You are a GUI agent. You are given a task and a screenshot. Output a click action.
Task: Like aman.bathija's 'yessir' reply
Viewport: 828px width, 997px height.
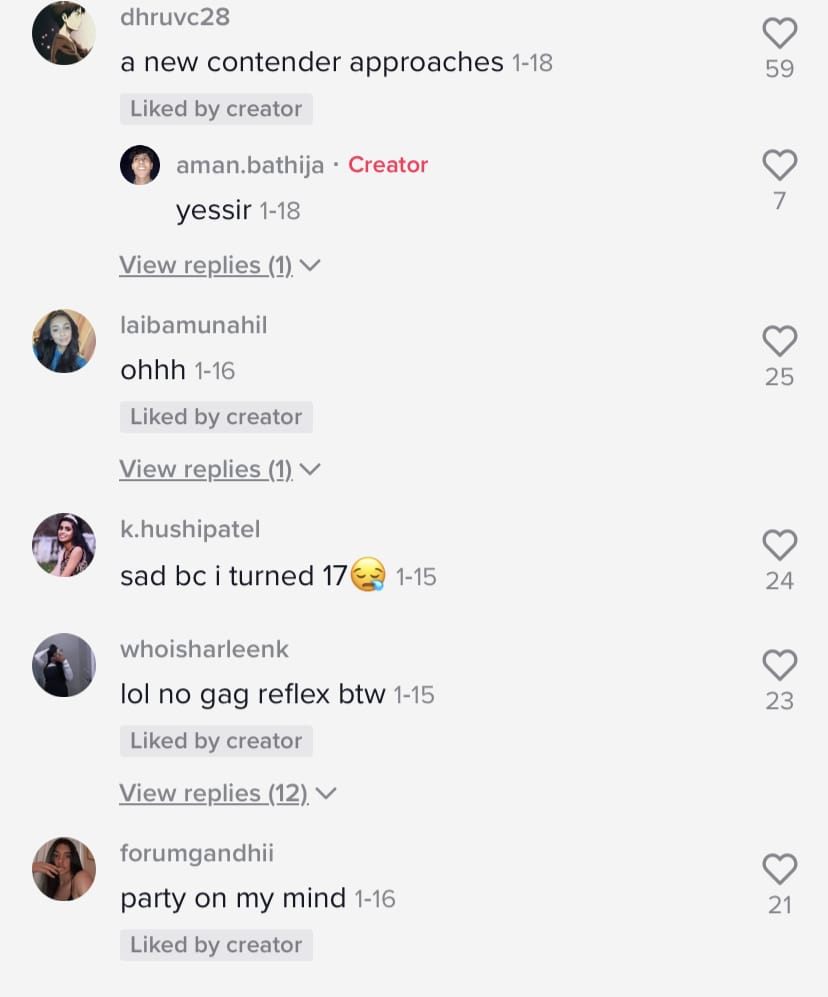coord(780,165)
